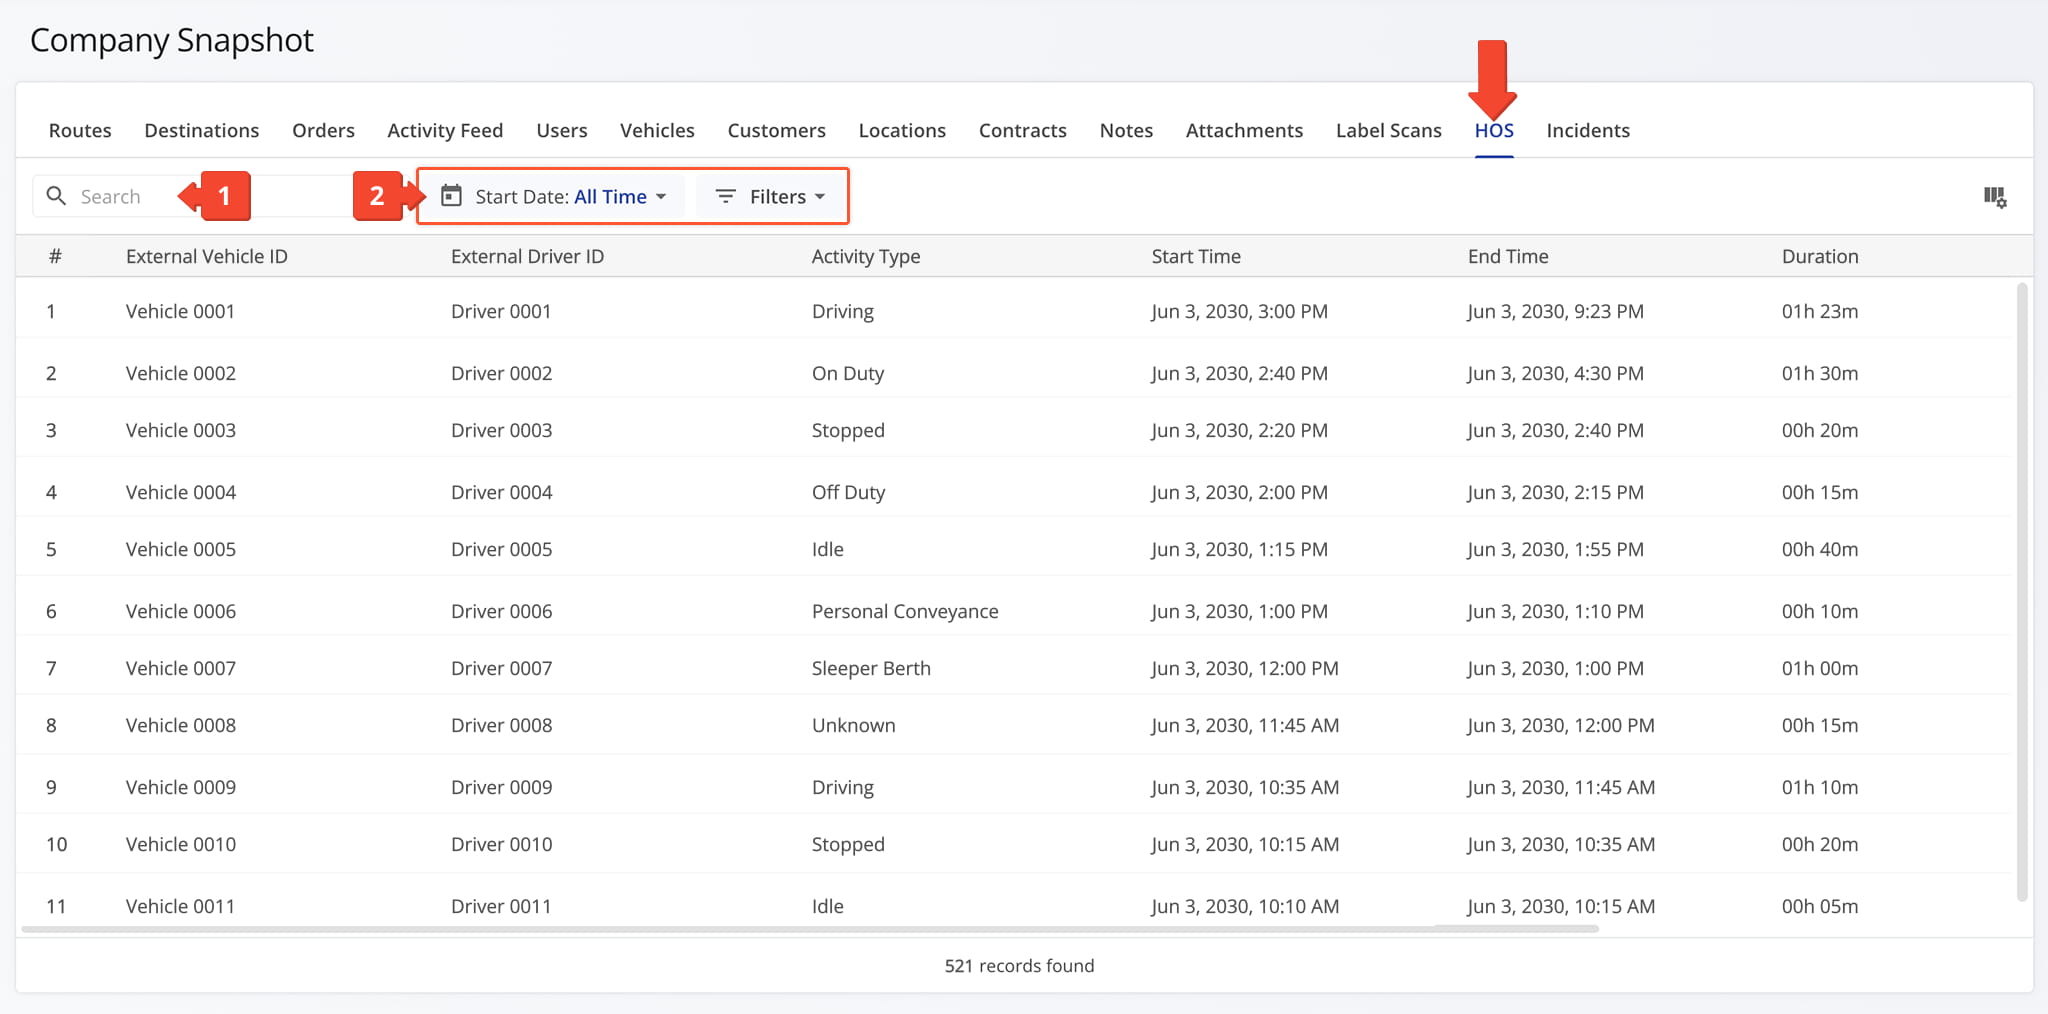Click the Off Duty activity cell
Image resolution: width=2048 pixels, height=1014 pixels.
(x=848, y=492)
